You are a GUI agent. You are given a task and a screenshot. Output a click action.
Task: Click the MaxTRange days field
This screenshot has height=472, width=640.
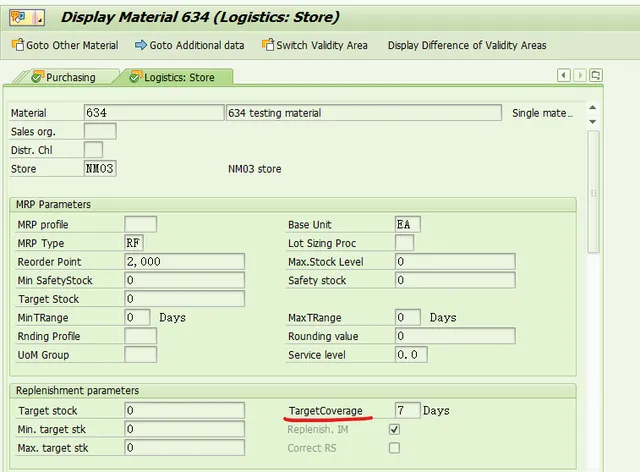(408, 317)
